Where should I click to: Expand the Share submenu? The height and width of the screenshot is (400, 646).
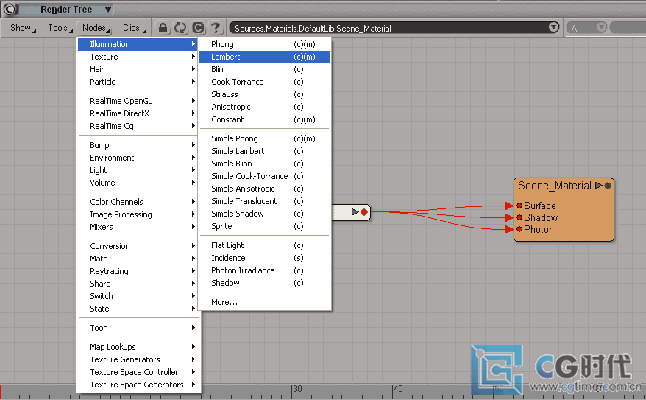[x=138, y=284]
